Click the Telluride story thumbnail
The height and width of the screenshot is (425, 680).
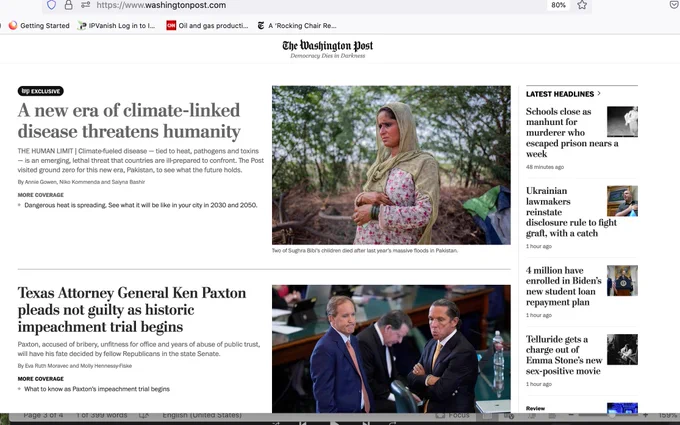[x=622, y=350]
